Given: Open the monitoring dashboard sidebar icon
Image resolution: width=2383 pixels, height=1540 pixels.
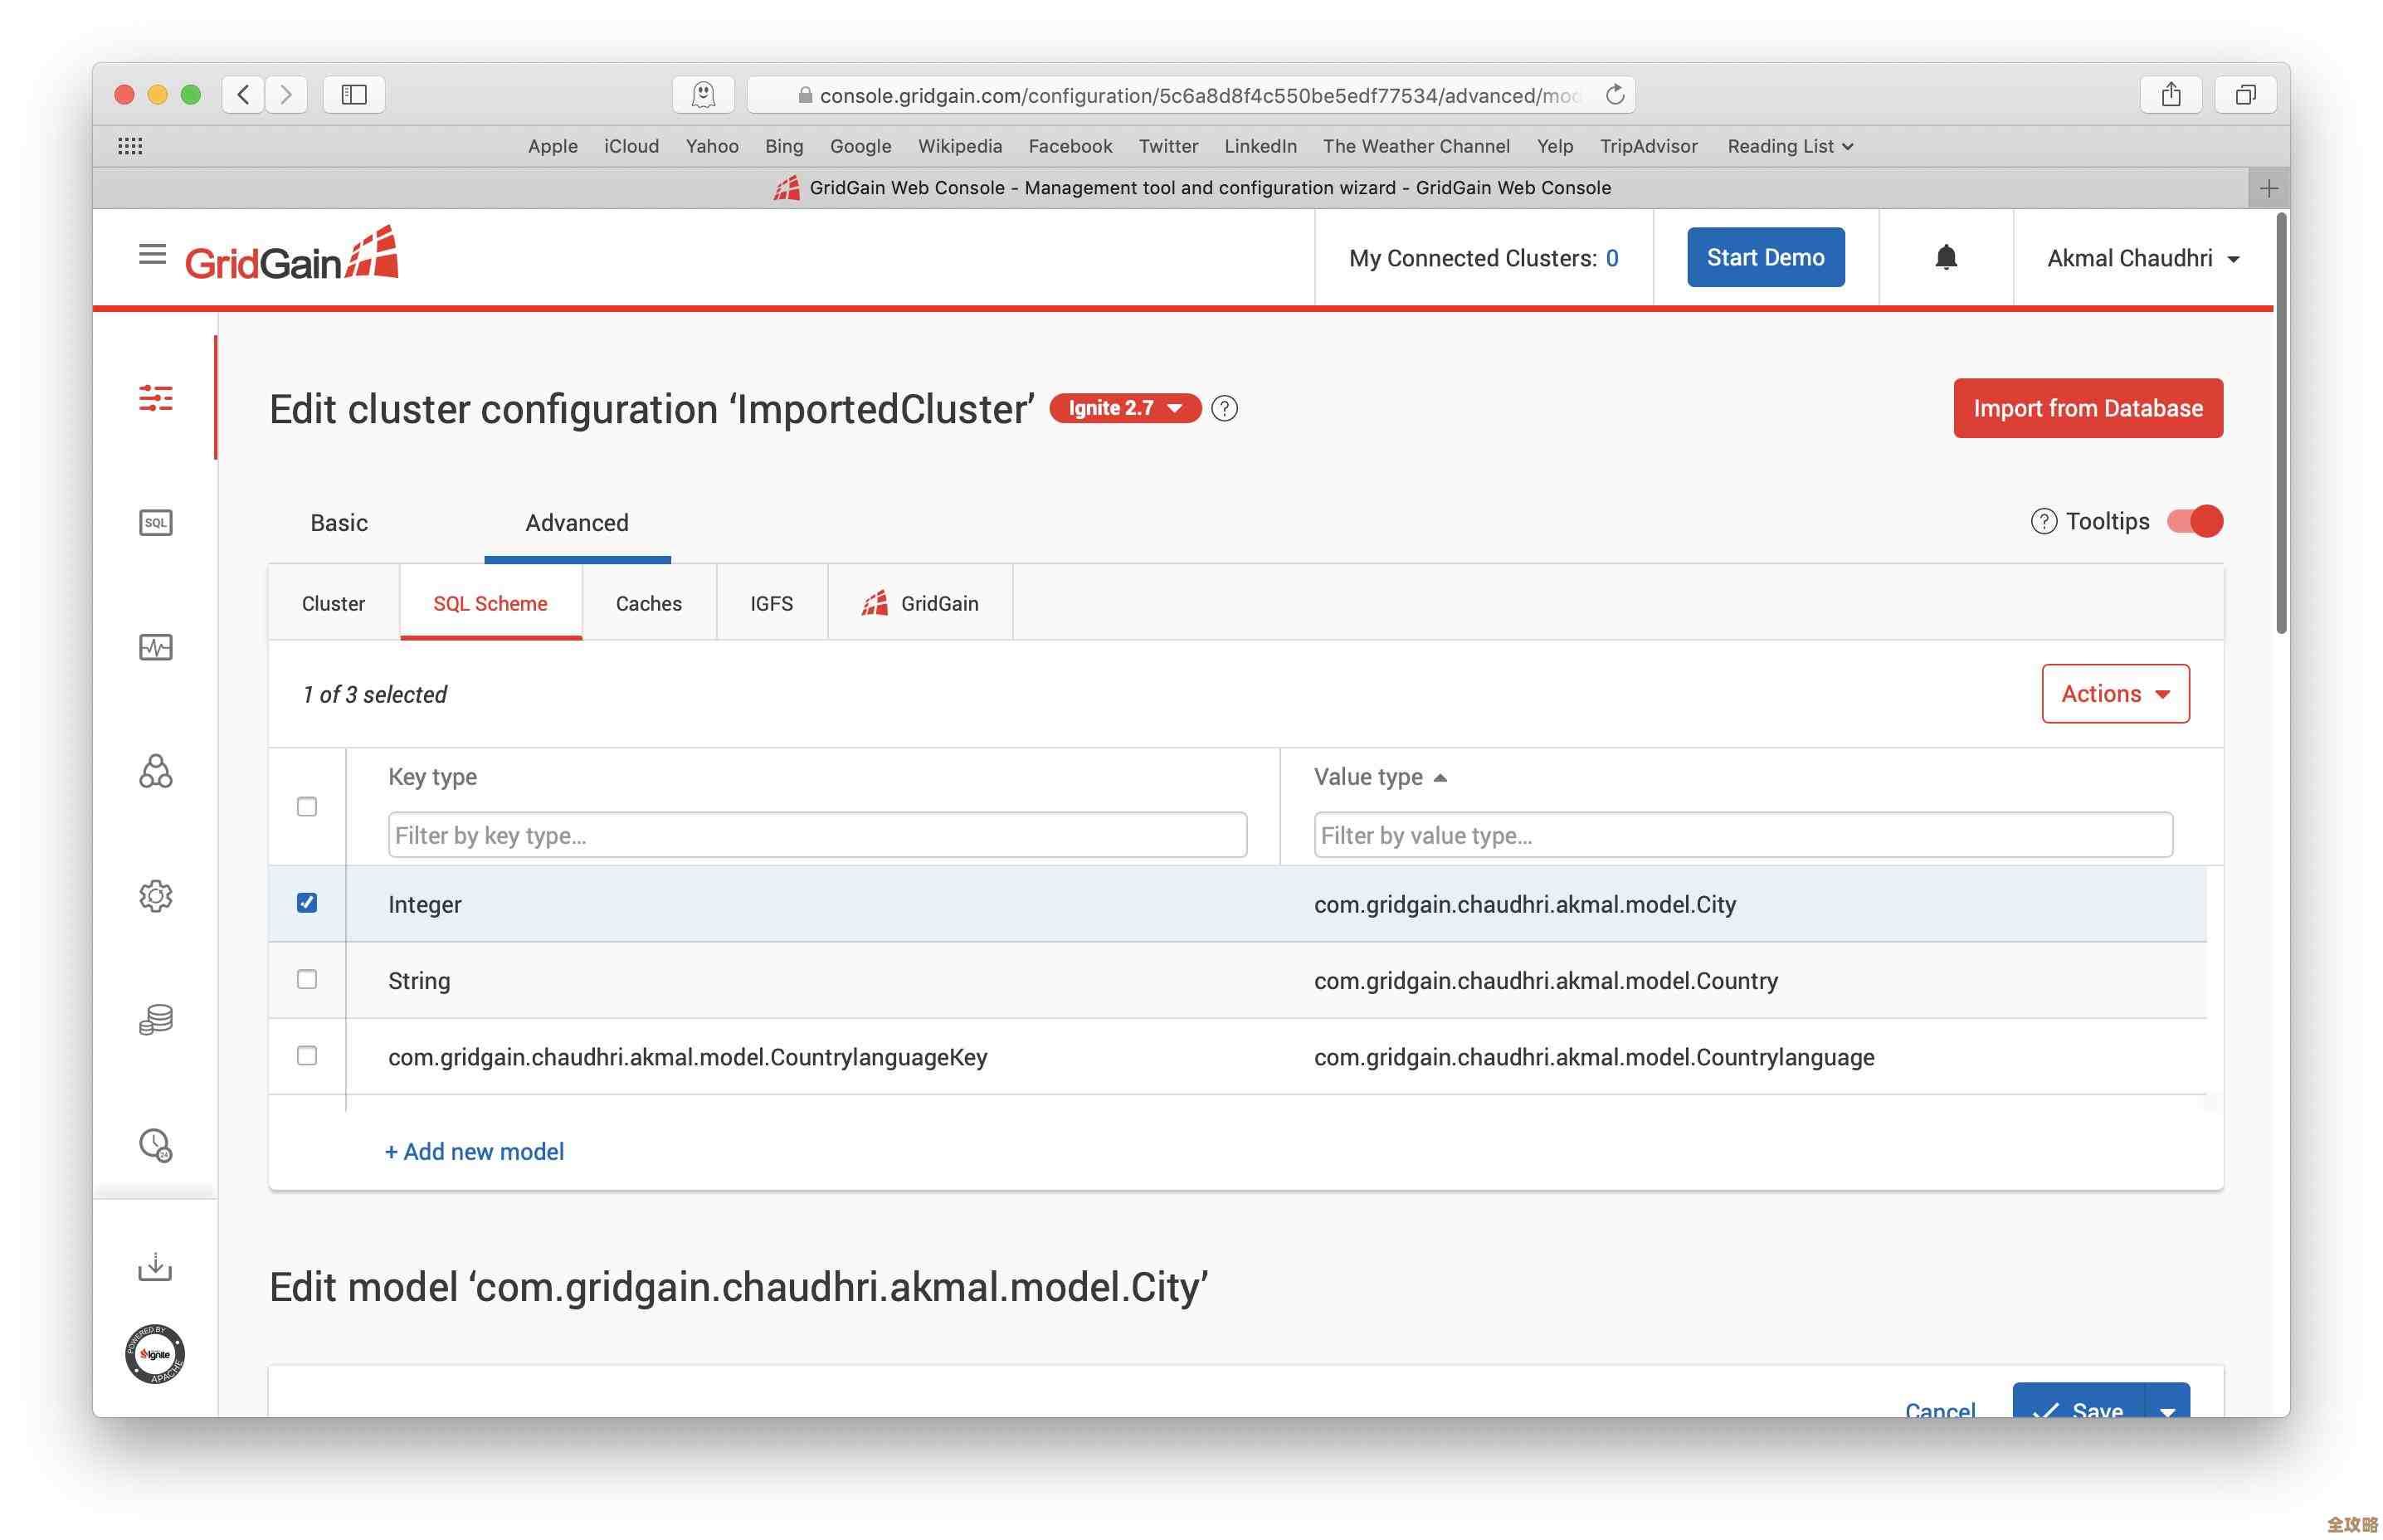Looking at the screenshot, I should coord(155,647).
